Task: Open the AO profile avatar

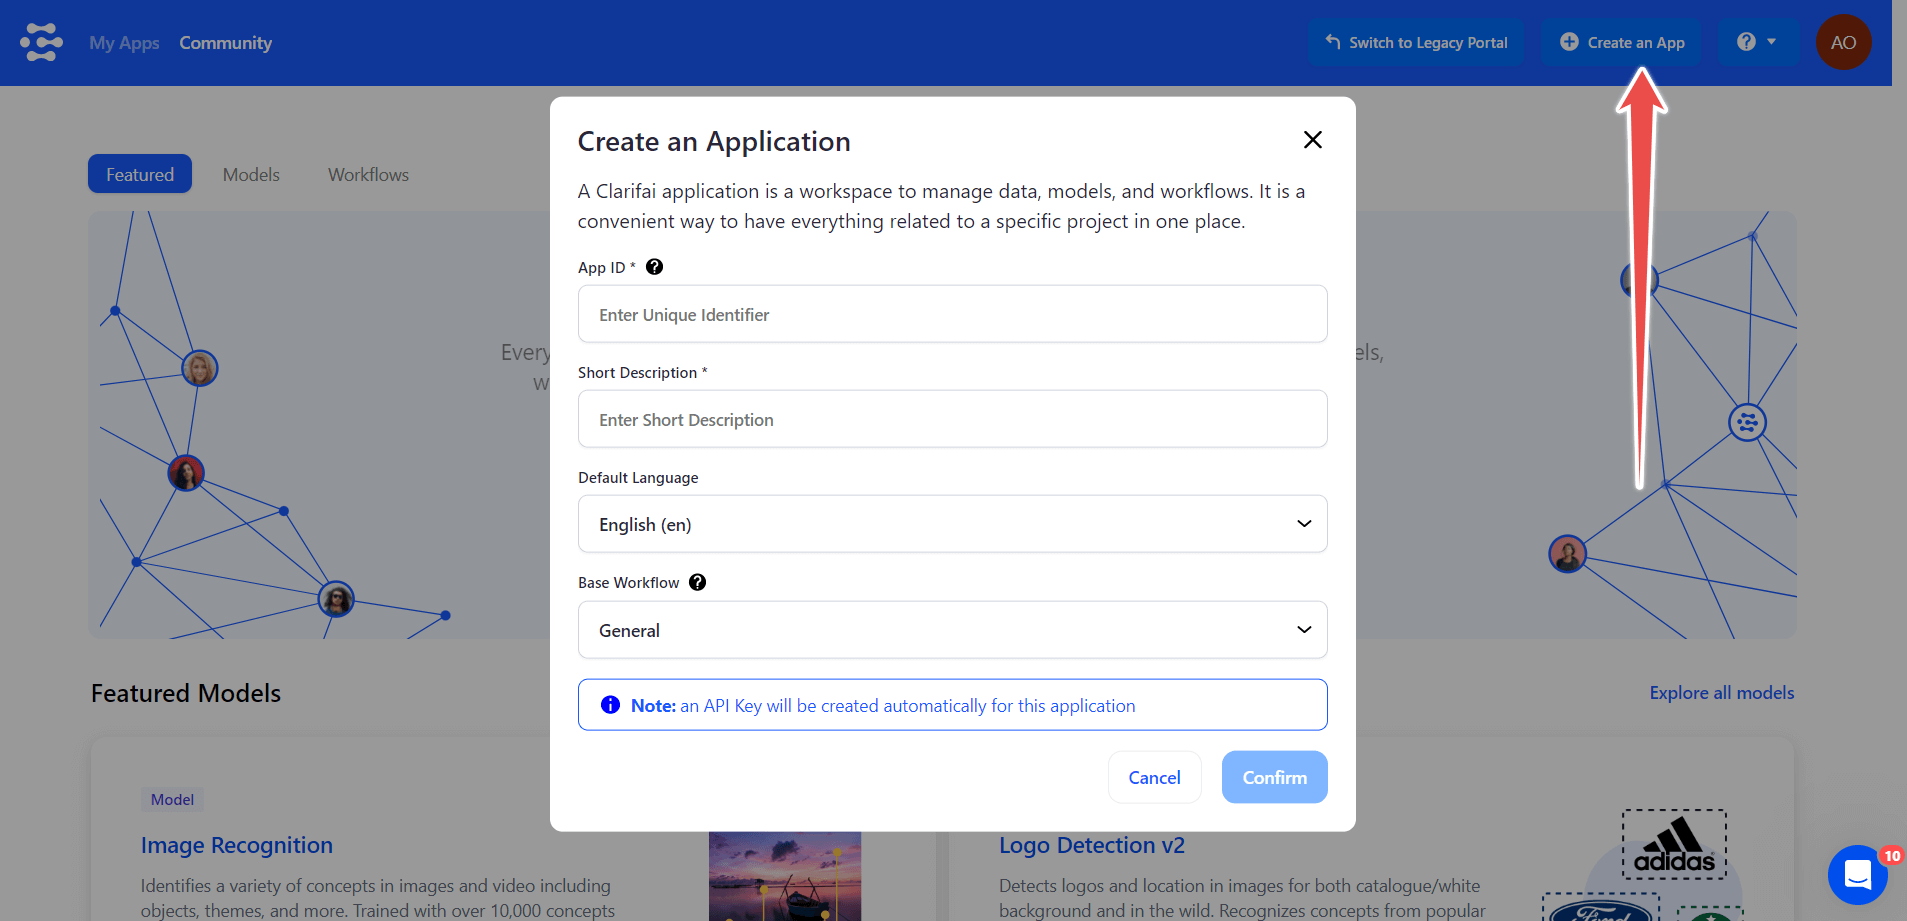Action: (1842, 42)
